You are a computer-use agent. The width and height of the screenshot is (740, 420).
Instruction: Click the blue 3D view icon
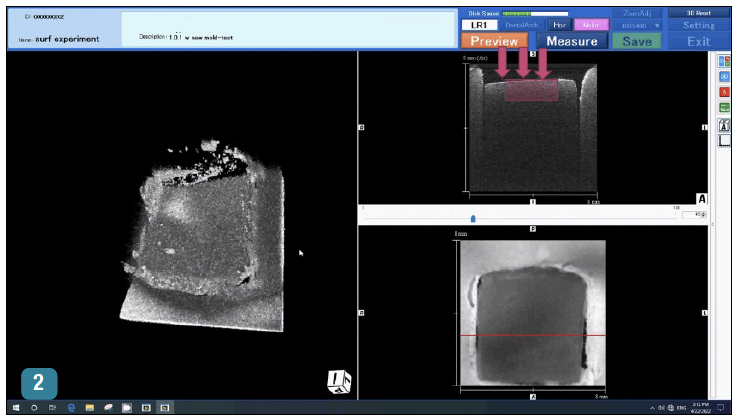725,75
